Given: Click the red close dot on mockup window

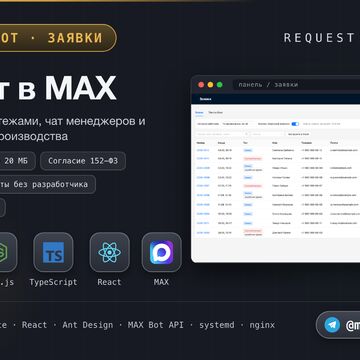Looking at the screenshot, I should (201, 85).
